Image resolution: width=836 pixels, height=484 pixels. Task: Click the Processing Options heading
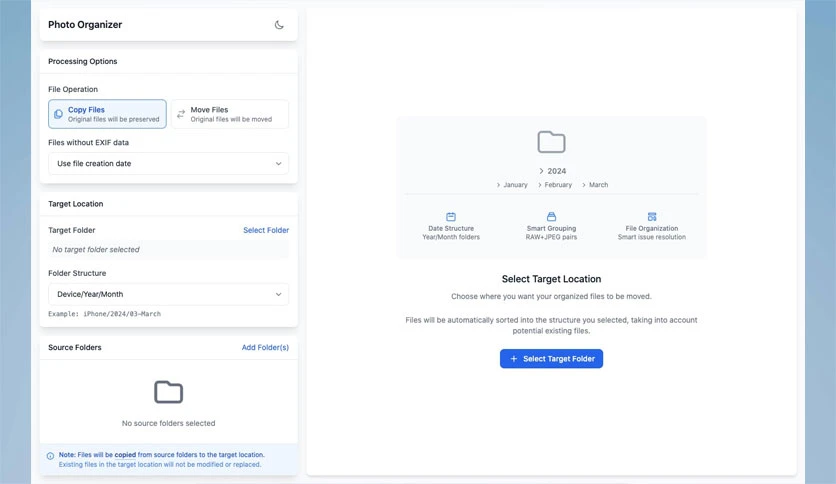[83, 61]
